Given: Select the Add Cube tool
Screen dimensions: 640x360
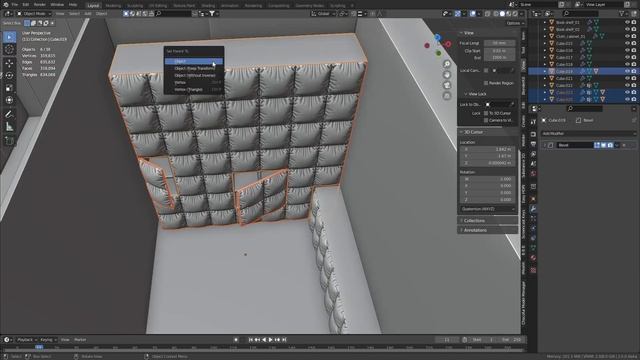Looking at the screenshot, I should pos(9,141).
